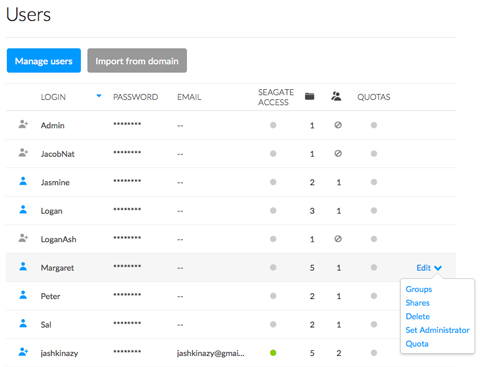The image size is (480, 367).
Task: Click the LoganAsh login name
Action: click(58, 239)
